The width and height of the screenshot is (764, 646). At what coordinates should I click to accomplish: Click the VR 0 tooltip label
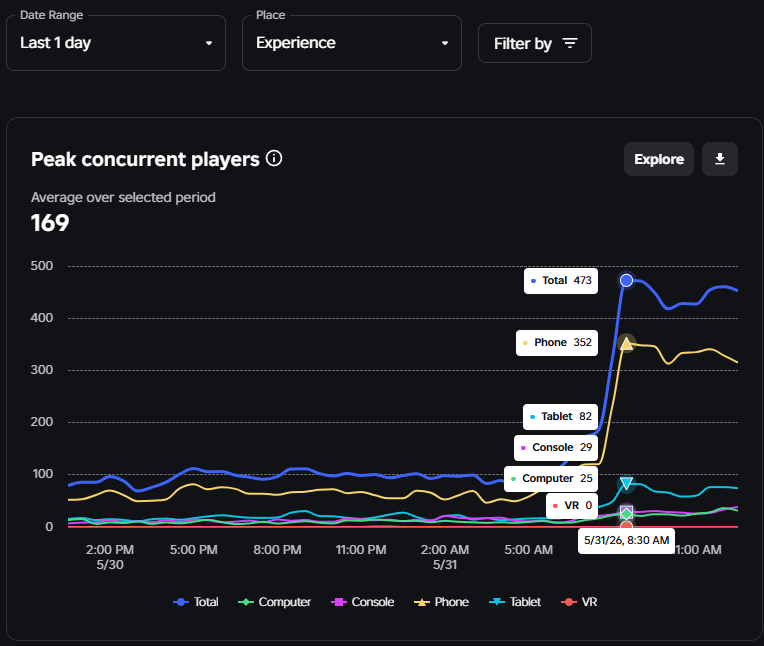click(x=572, y=506)
